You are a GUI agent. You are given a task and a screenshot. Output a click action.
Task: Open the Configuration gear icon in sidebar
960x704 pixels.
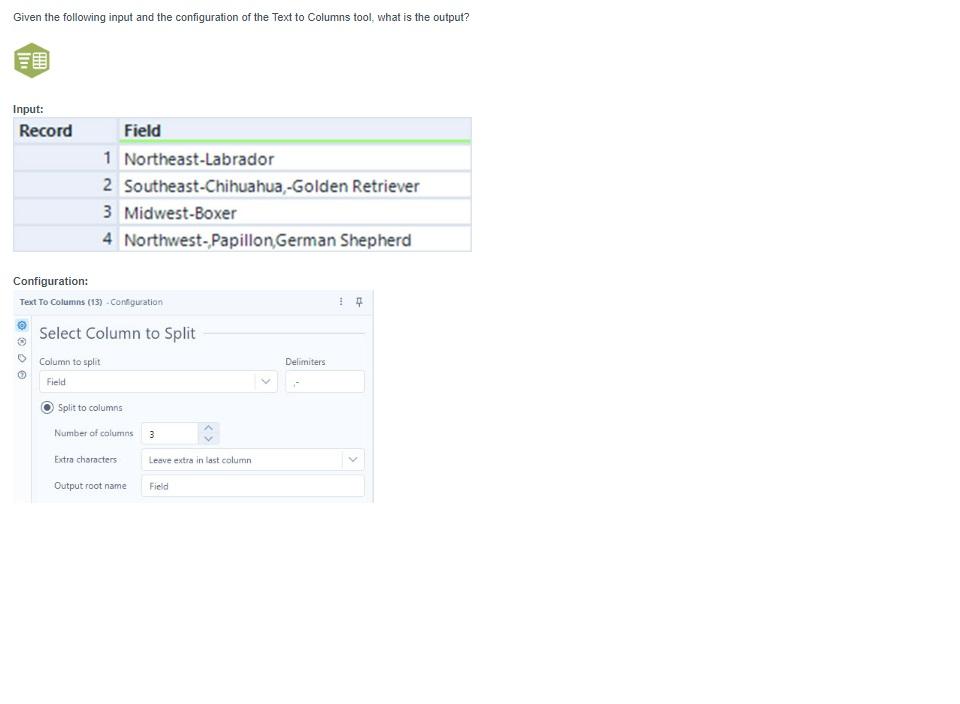pyautogui.click(x=22, y=325)
